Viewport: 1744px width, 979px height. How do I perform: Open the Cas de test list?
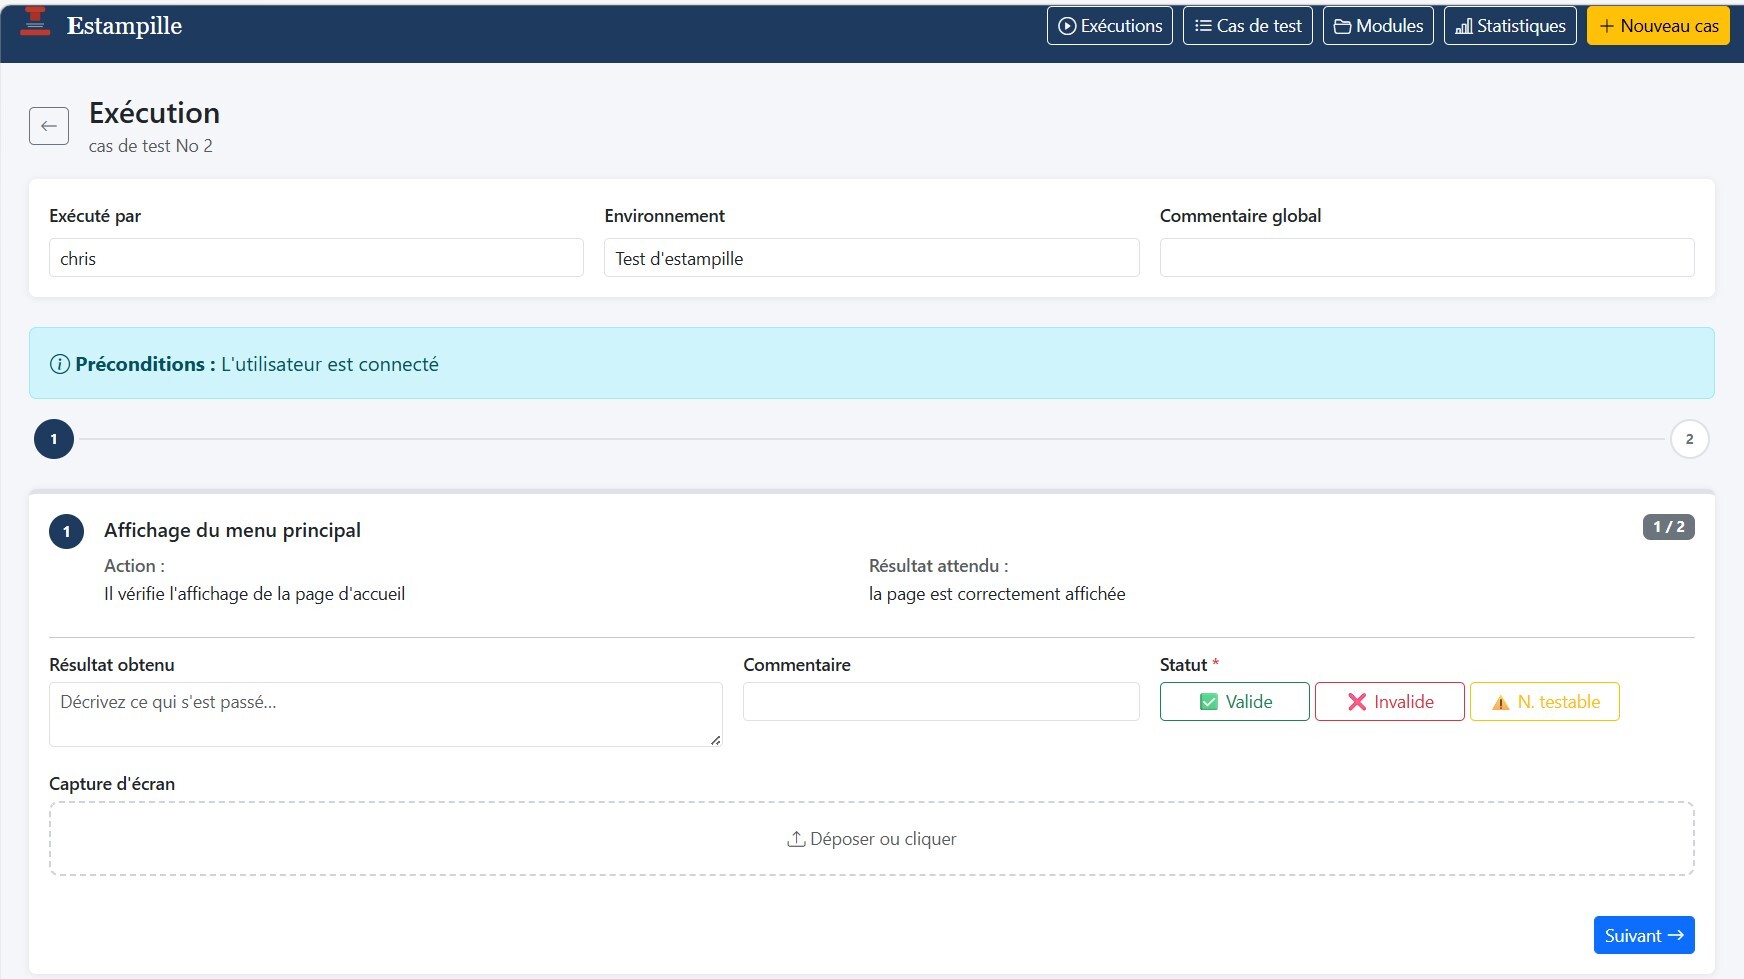(1248, 26)
